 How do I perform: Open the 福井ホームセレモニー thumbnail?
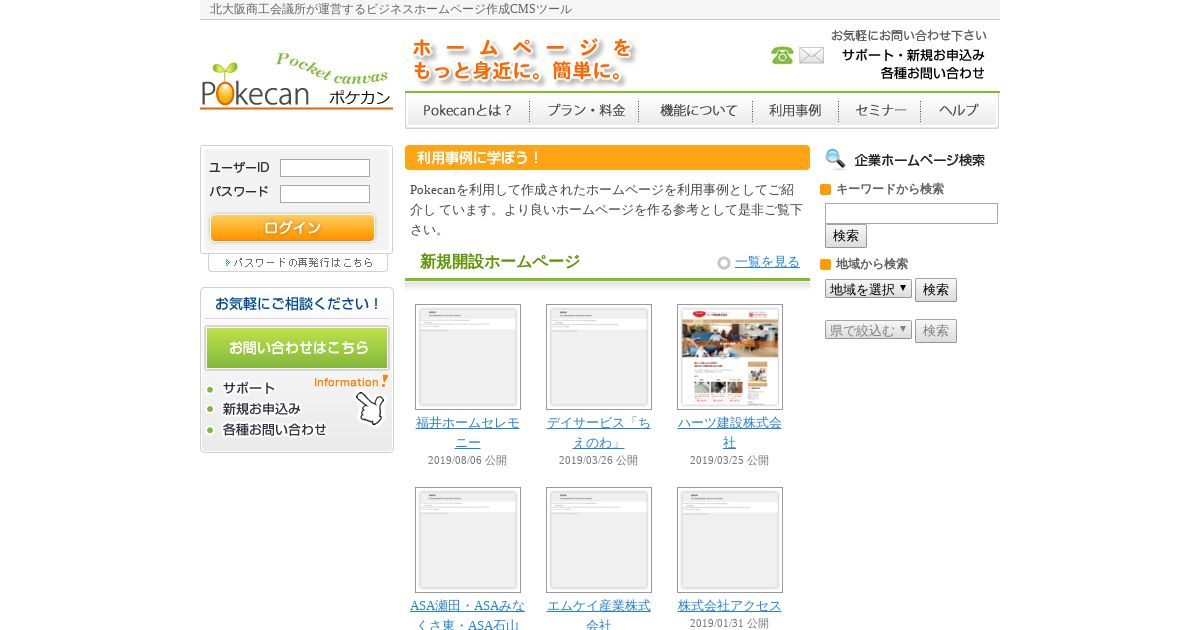tap(468, 357)
